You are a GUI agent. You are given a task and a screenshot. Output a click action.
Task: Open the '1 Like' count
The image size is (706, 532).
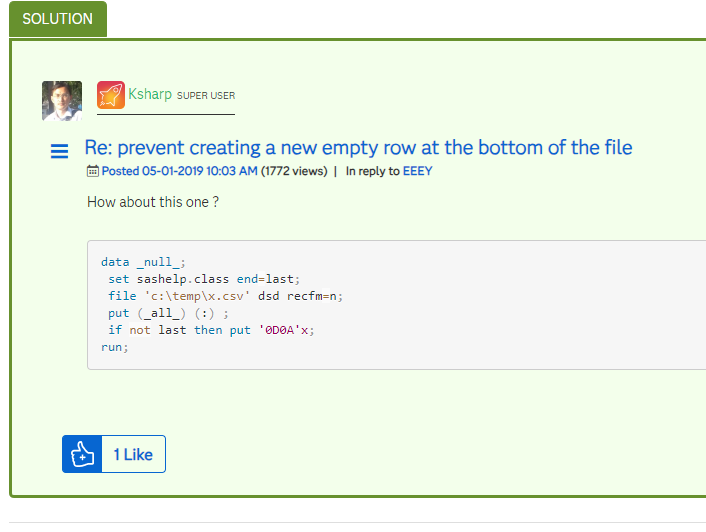tap(133, 454)
